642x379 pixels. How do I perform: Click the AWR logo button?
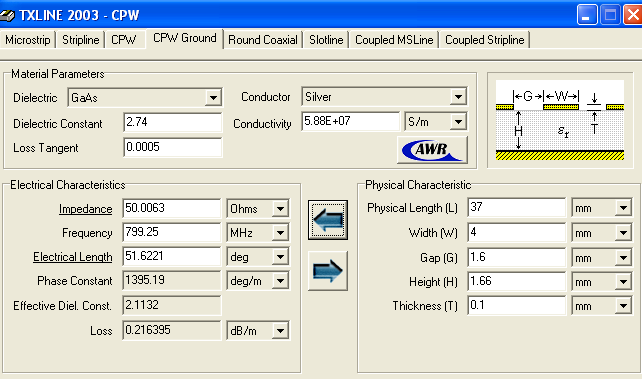point(432,150)
